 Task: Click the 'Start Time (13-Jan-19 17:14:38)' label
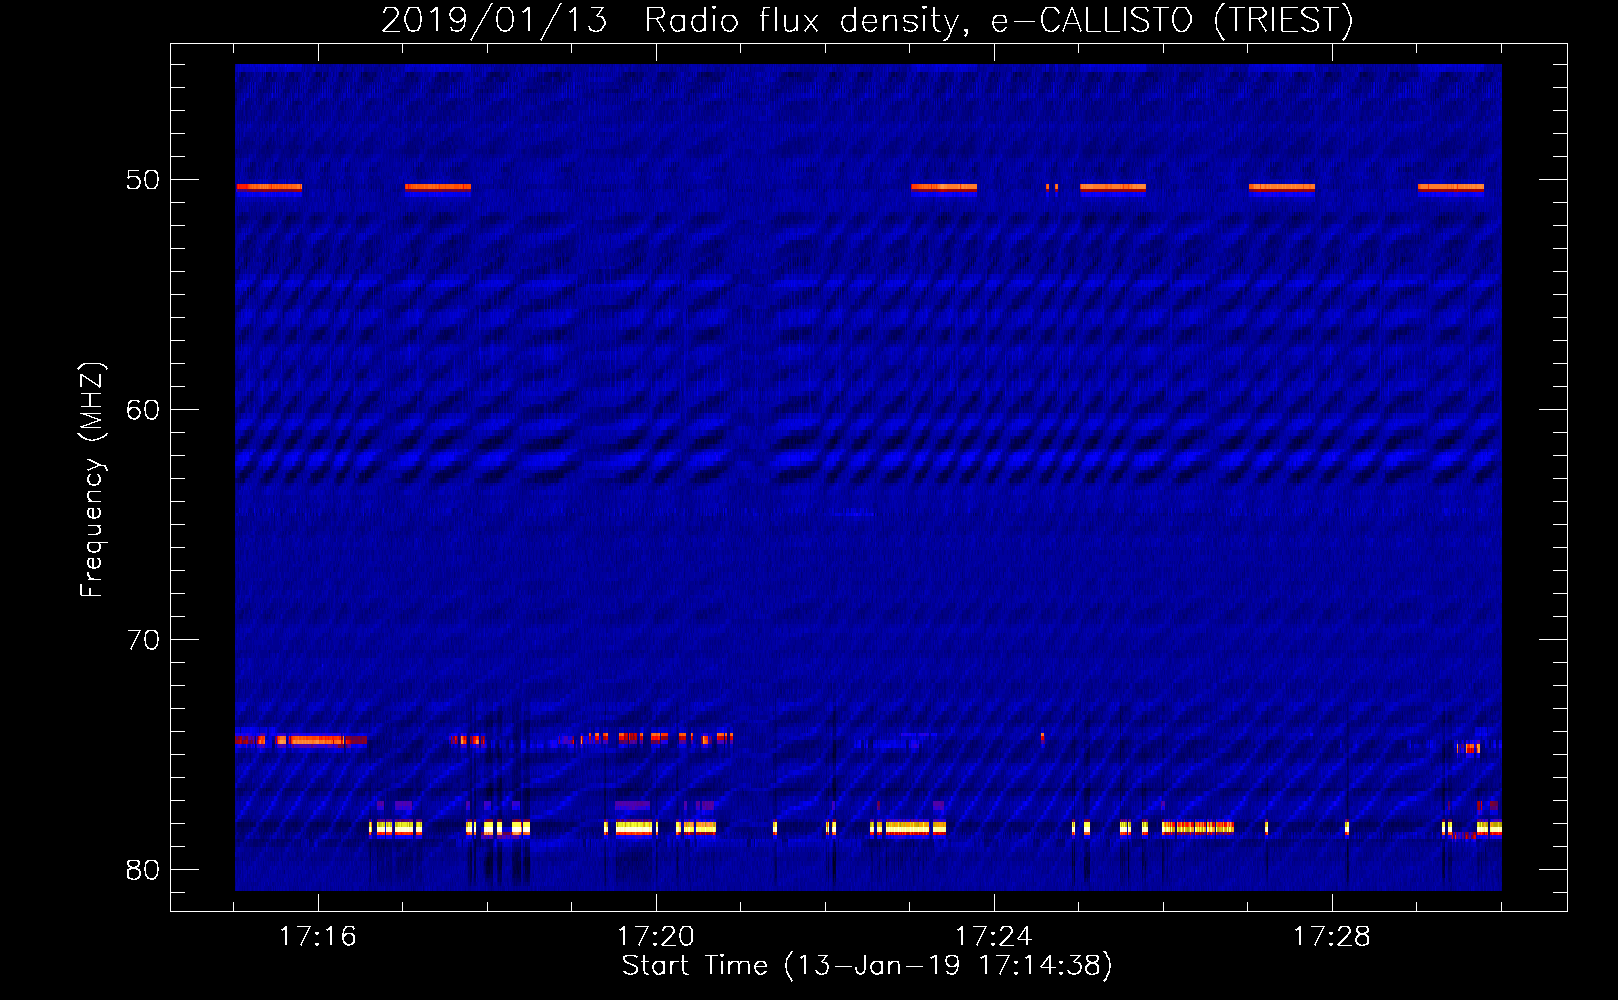pyautogui.click(x=867, y=966)
